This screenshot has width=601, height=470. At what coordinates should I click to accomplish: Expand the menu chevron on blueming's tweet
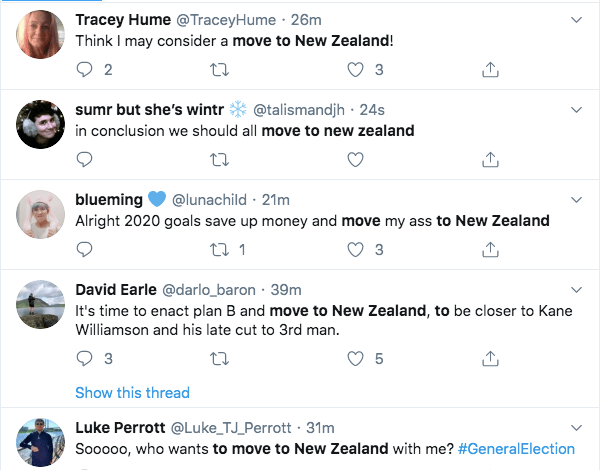click(575, 200)
